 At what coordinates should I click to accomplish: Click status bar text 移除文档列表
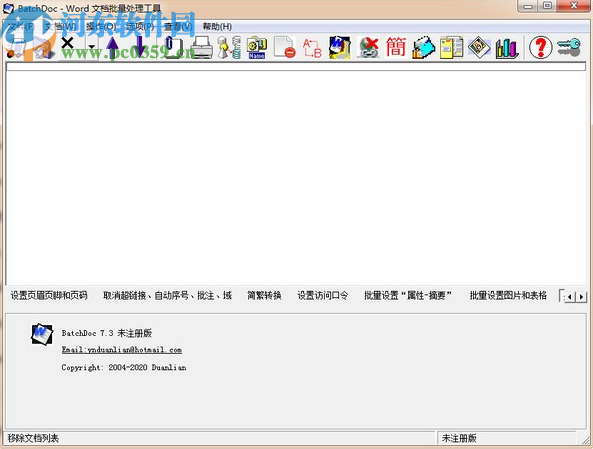pyautogui.click(x=33, y=438)
